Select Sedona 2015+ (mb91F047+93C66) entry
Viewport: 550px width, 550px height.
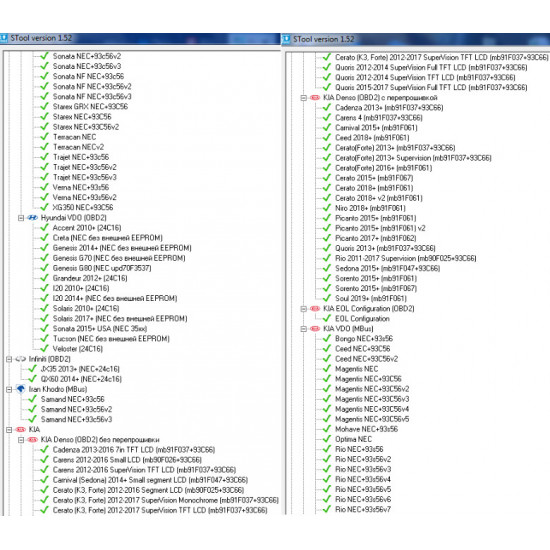388,268
